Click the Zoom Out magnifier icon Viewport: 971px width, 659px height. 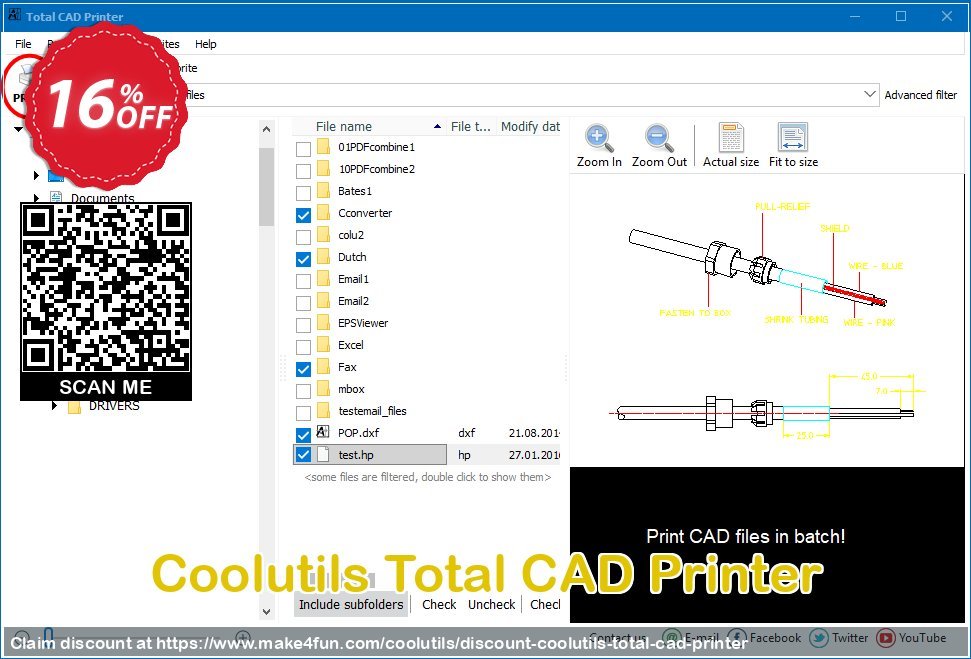[x=659, y=137]
